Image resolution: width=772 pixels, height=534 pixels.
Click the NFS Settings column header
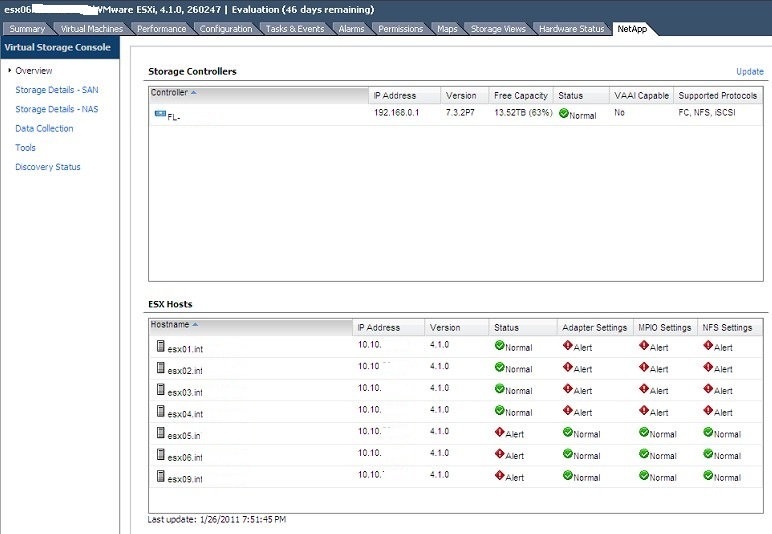pyautogui.click(x=730, y=327)
